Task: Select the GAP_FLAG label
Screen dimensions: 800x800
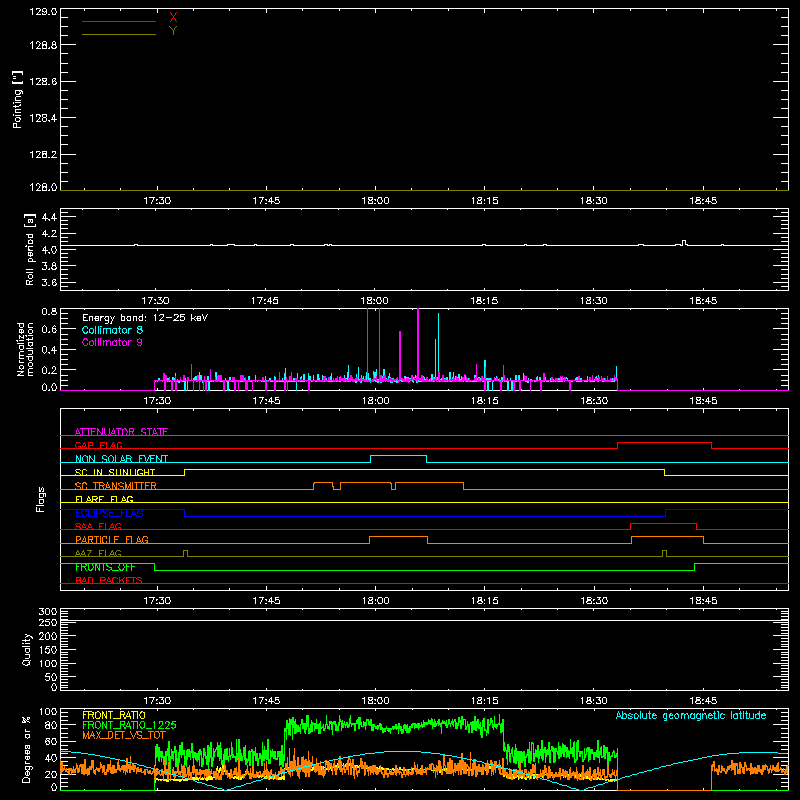Action: tap(98, 445)
